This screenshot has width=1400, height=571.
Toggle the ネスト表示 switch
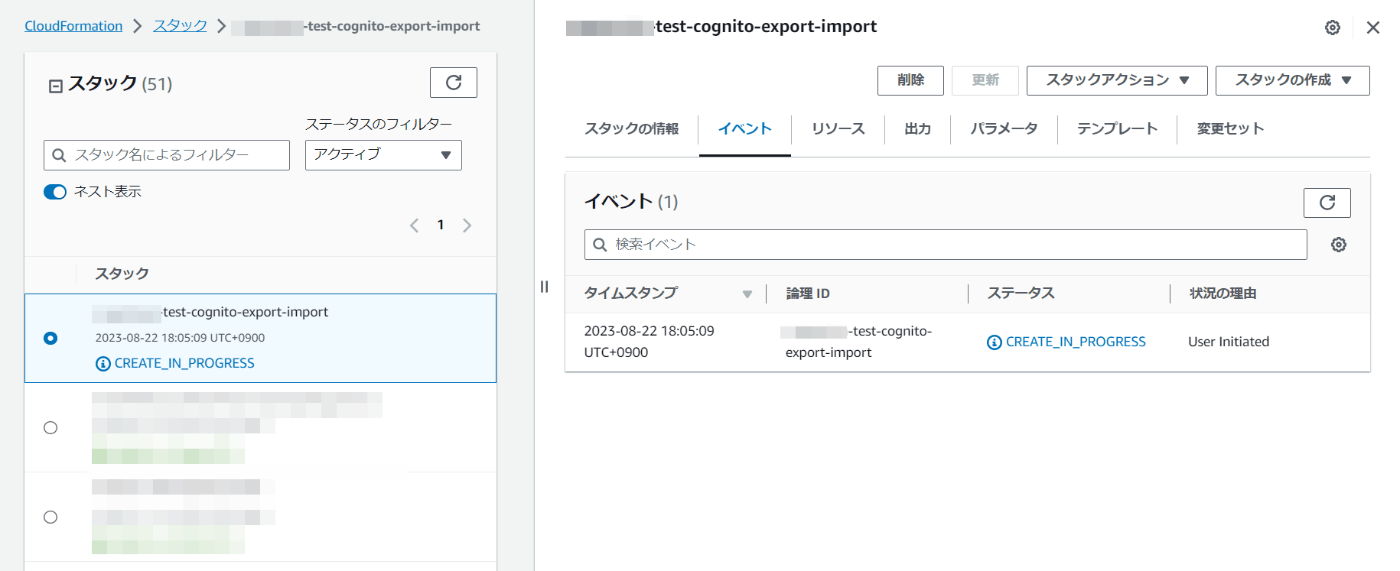[55, 192]
